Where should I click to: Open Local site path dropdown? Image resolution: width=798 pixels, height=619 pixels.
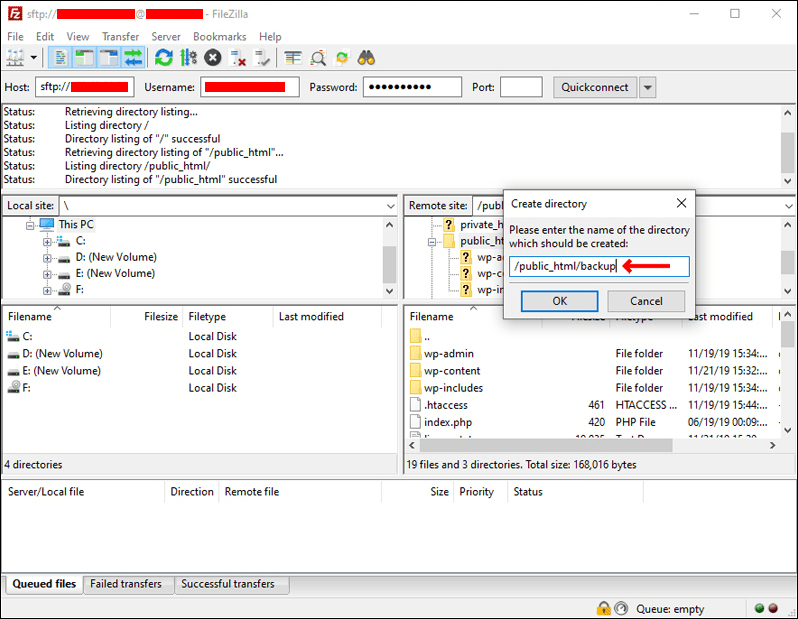point(390,206)
